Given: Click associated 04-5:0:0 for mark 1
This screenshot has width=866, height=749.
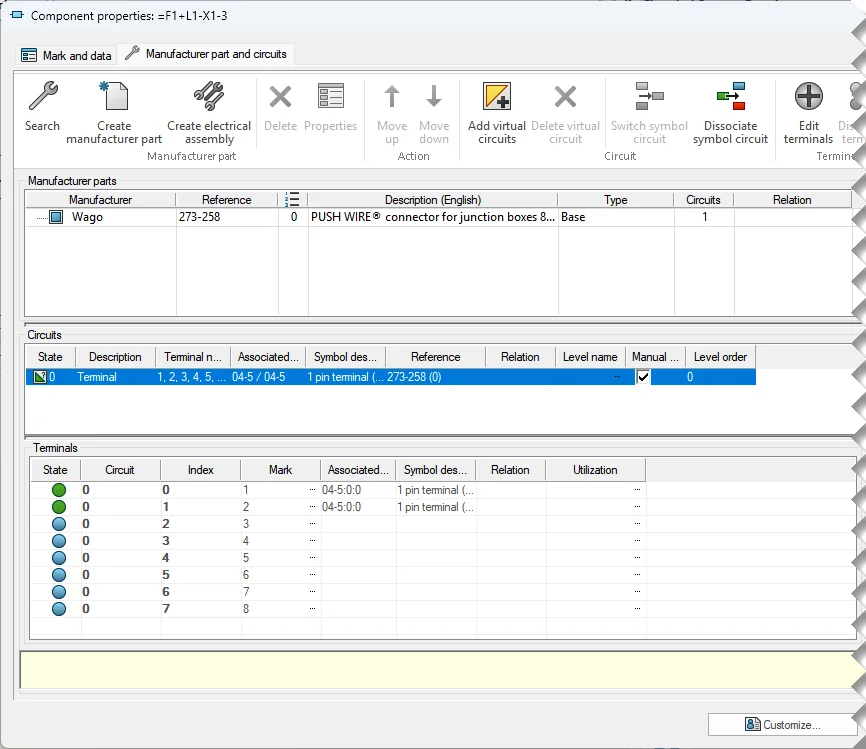Looking at the screenshot, I should coord(341,490).
